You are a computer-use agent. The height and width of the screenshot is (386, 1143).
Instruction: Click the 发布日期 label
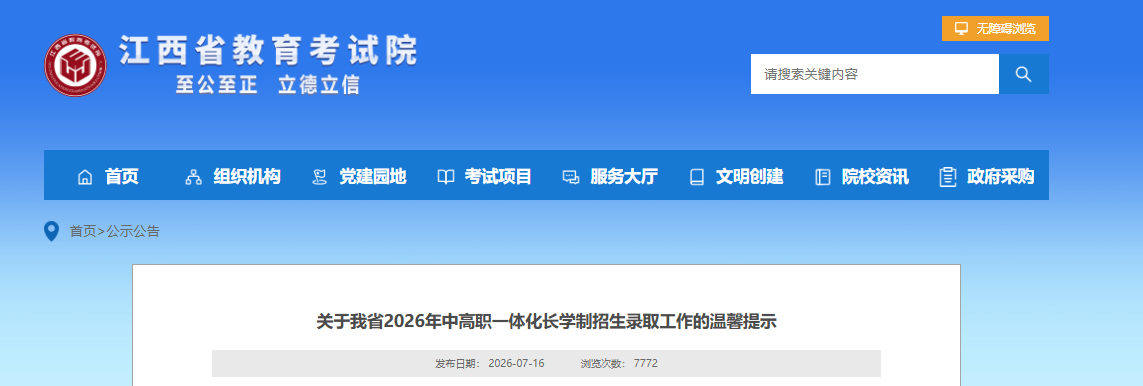[457, 363]
